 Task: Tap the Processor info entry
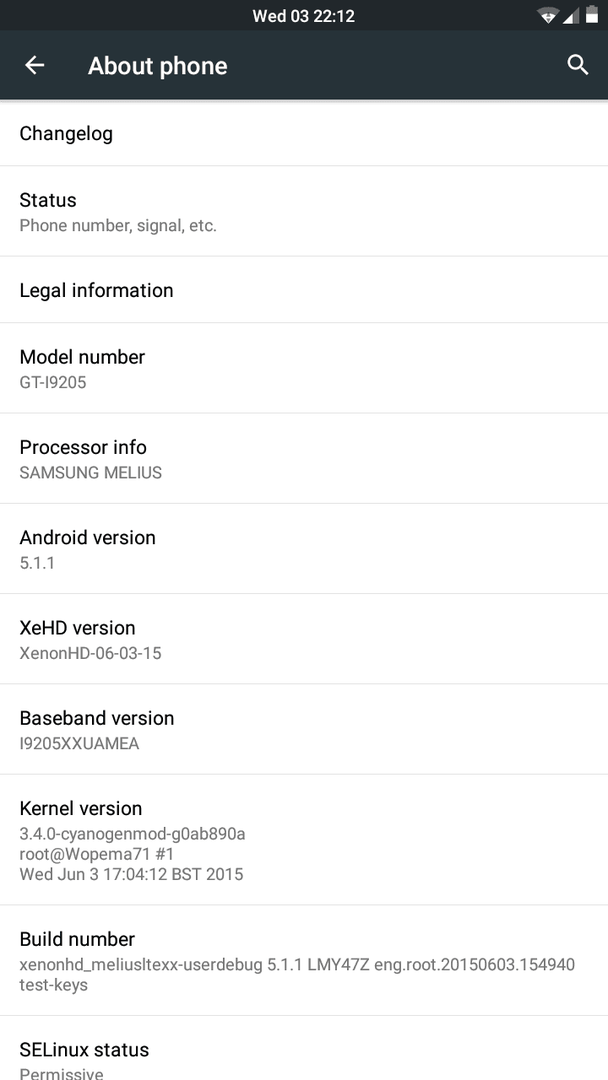pyautogui.click(x=304, y=458)
